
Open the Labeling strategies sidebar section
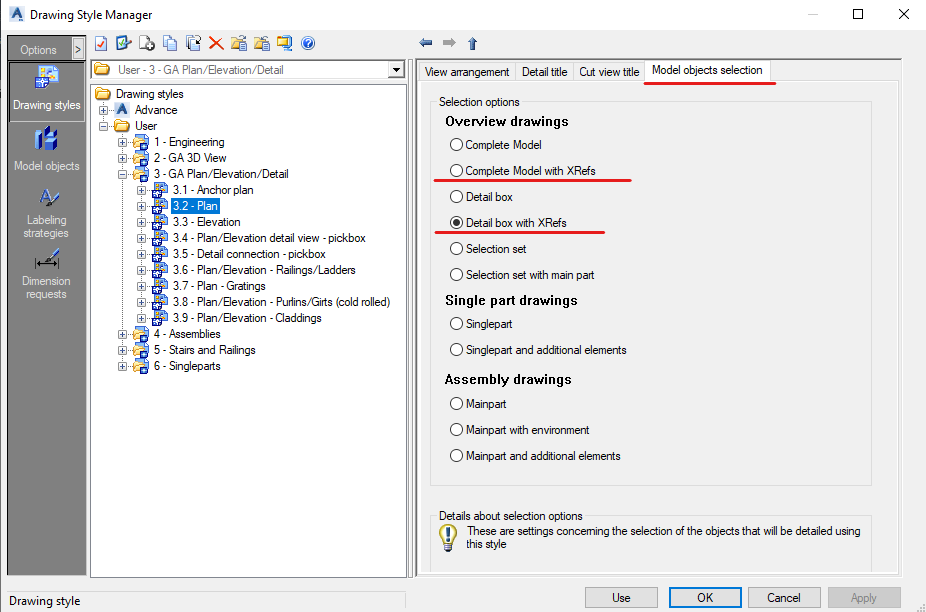47,213
